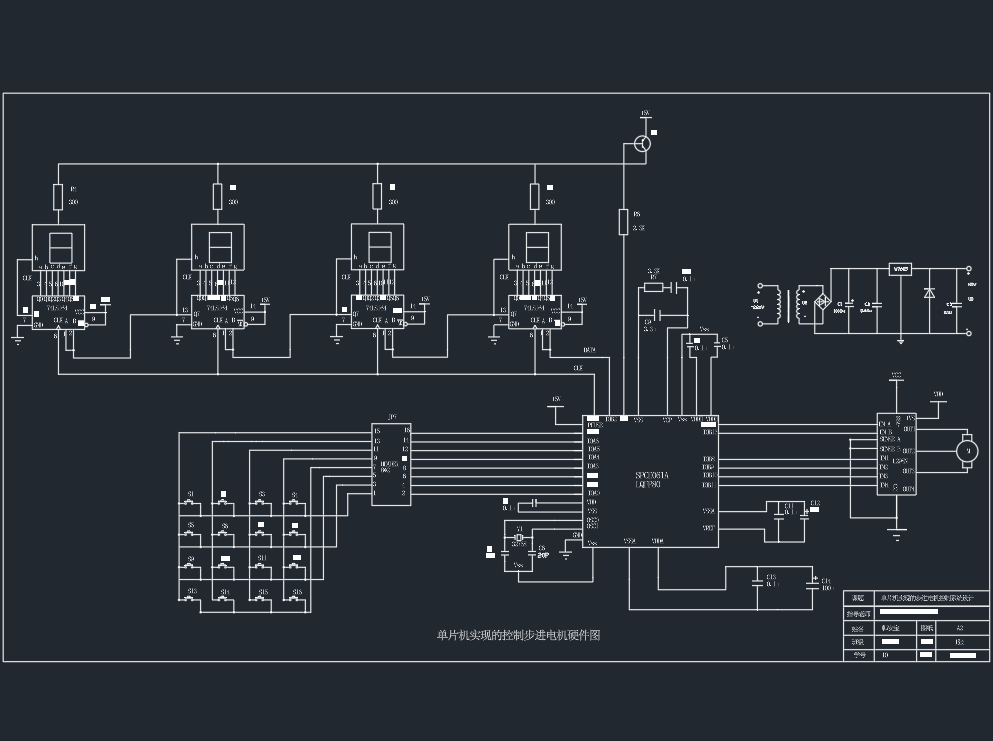Click the R7 resistor above capacitor C9
This screenshot has width=993, height=741.
pos(653,288)
